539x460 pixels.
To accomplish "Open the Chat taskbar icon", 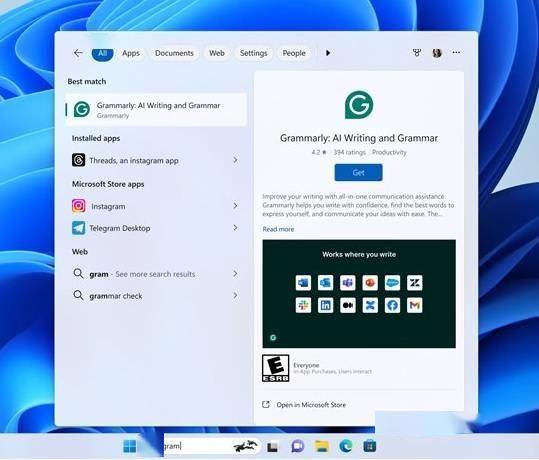I will pyautogui.click(x=297, y=446).
